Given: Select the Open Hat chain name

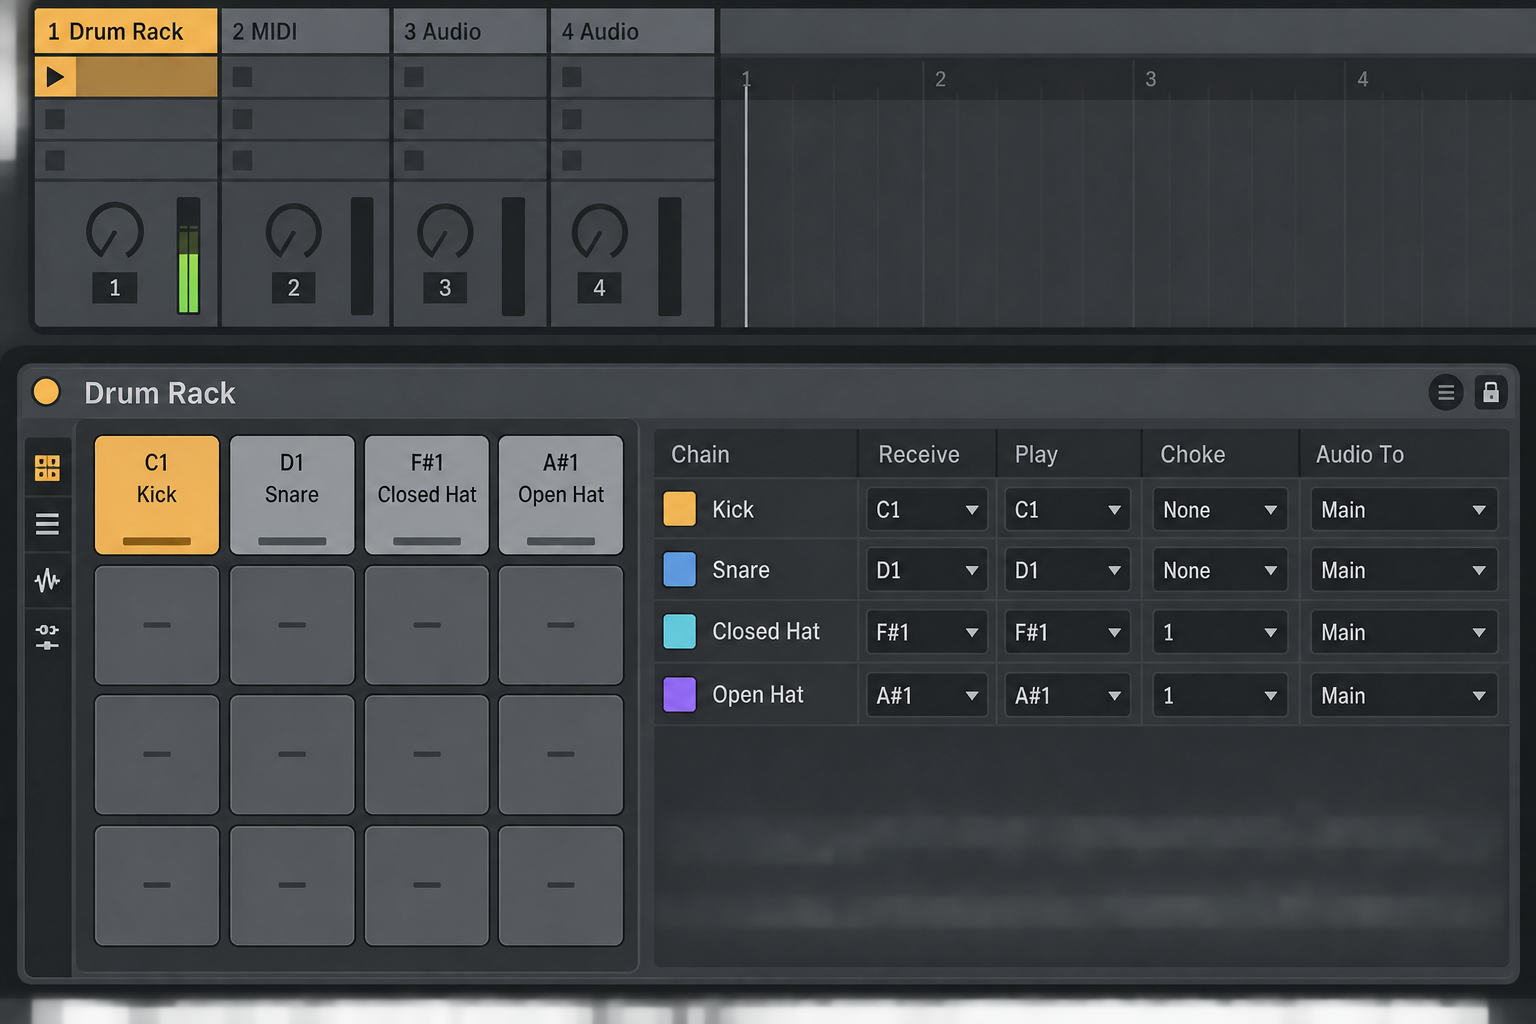Looking at the screenshot, I should pyautogui.click(x=758, y=695).
